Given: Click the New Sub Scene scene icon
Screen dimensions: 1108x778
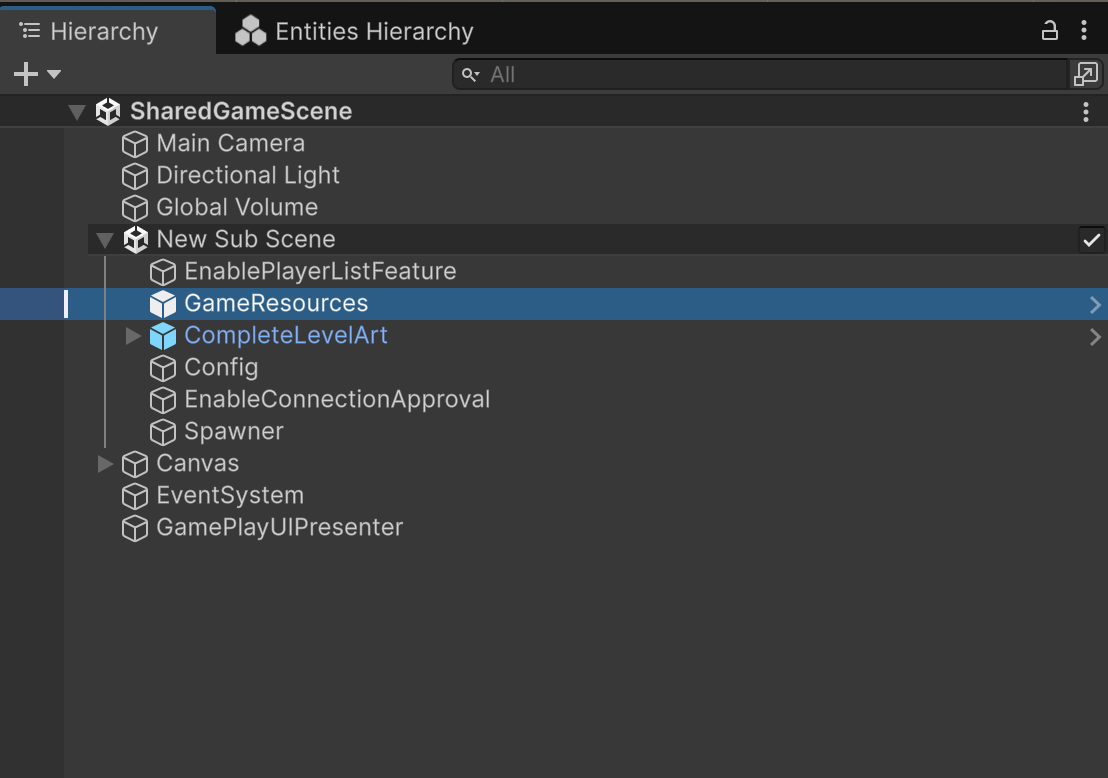Looking at the screenshot, I should pyautogui.click(x=136, y=239).
